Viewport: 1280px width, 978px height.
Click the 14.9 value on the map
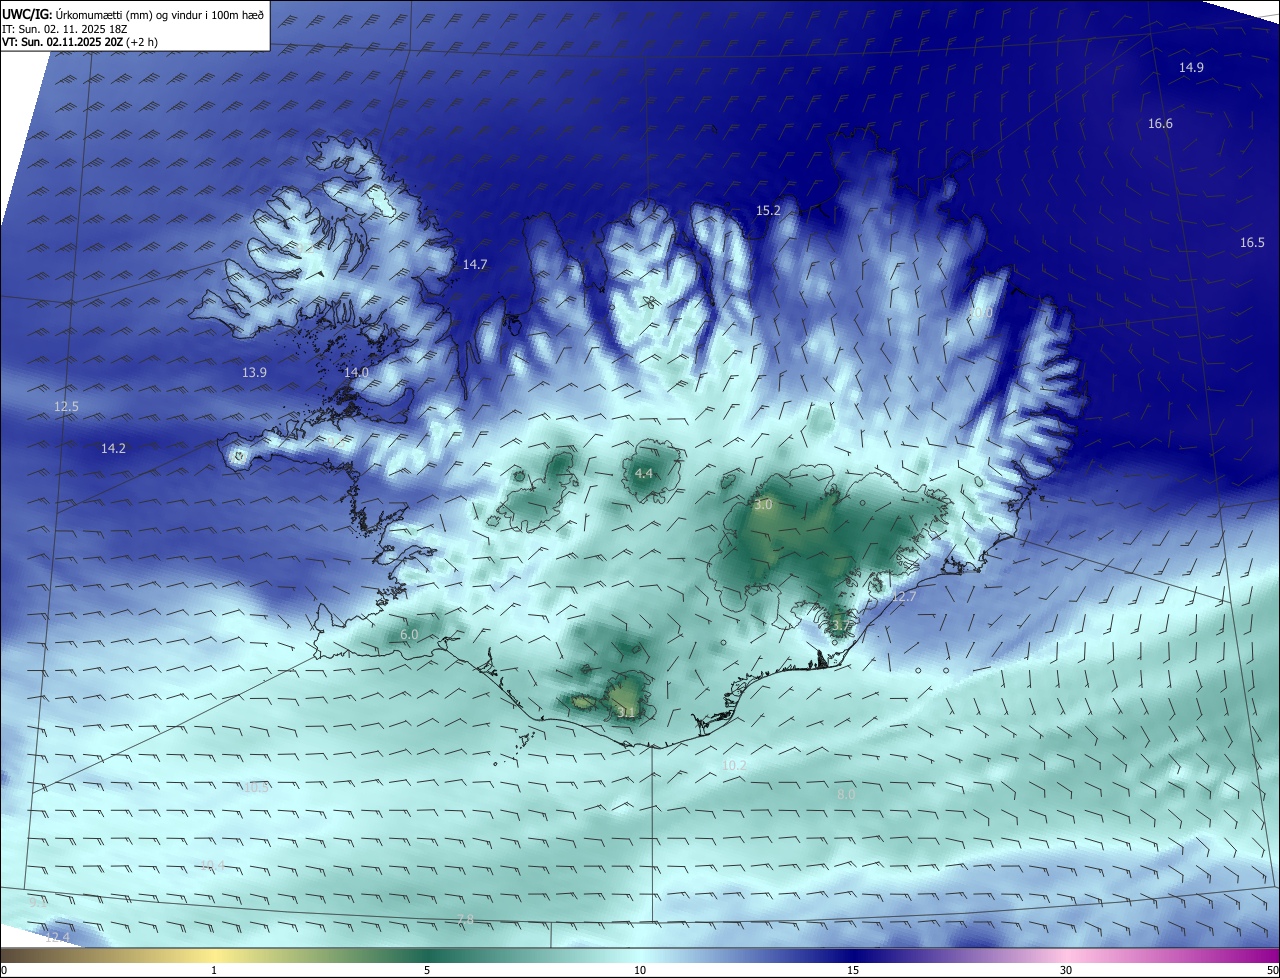tap(1191, 68)
